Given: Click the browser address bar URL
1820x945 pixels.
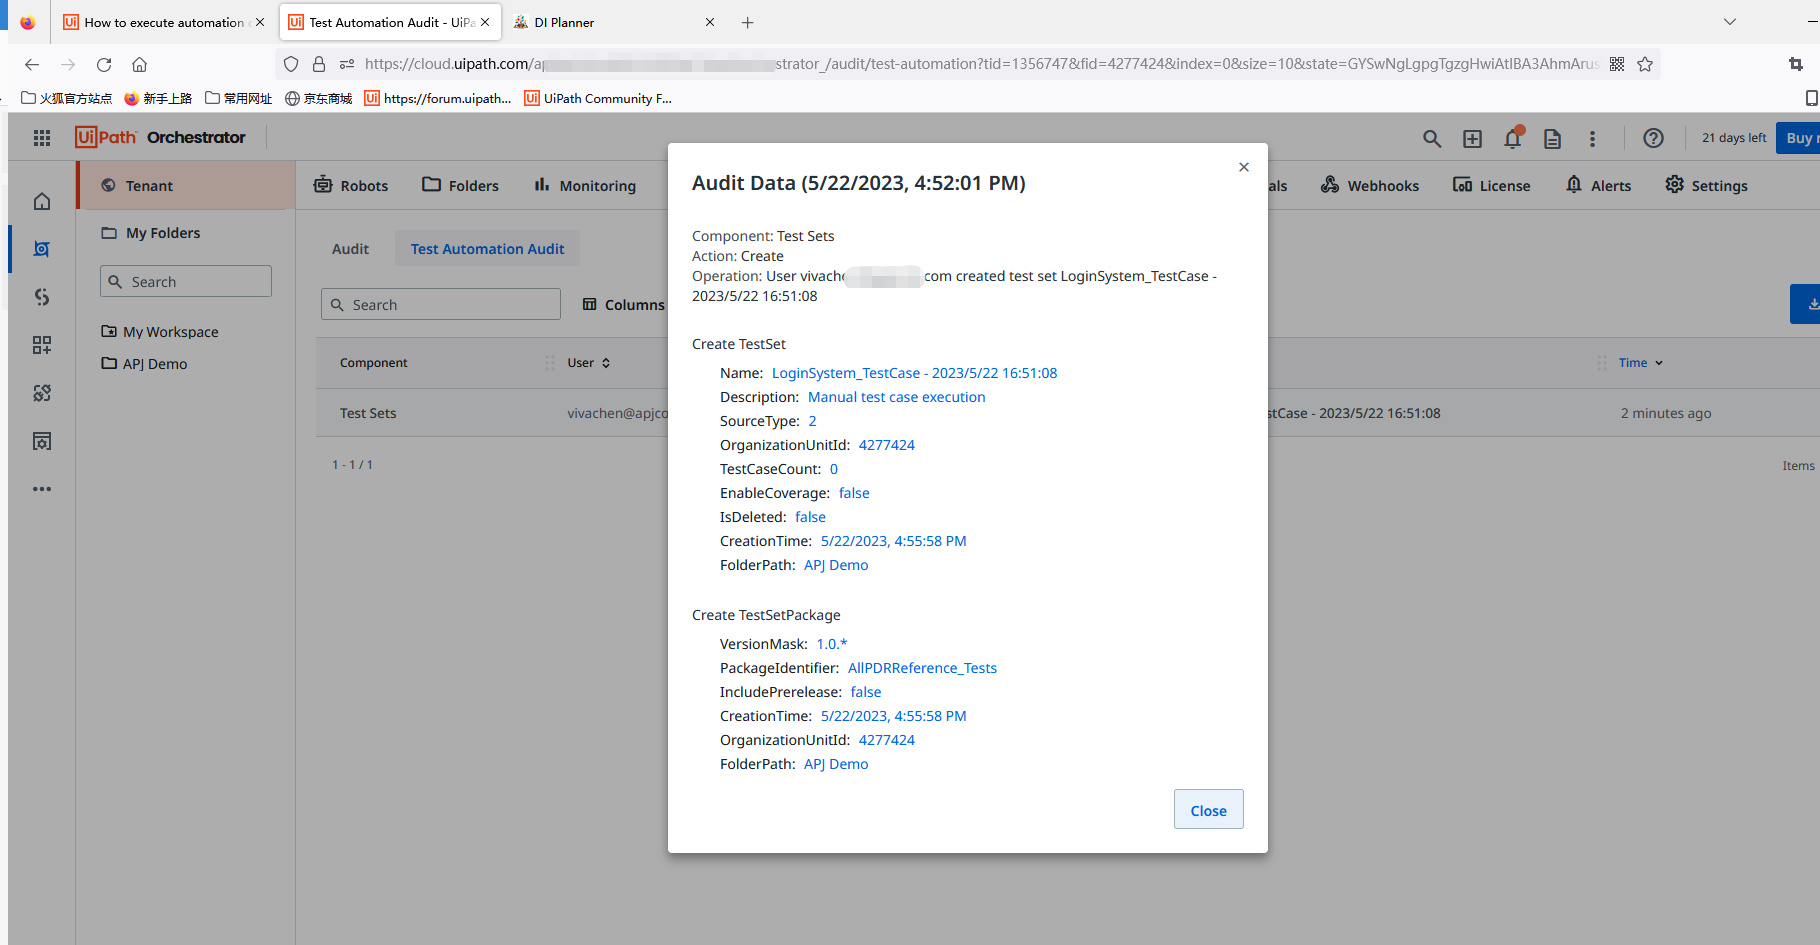Looking at the screenshot, I should [980, 64].
